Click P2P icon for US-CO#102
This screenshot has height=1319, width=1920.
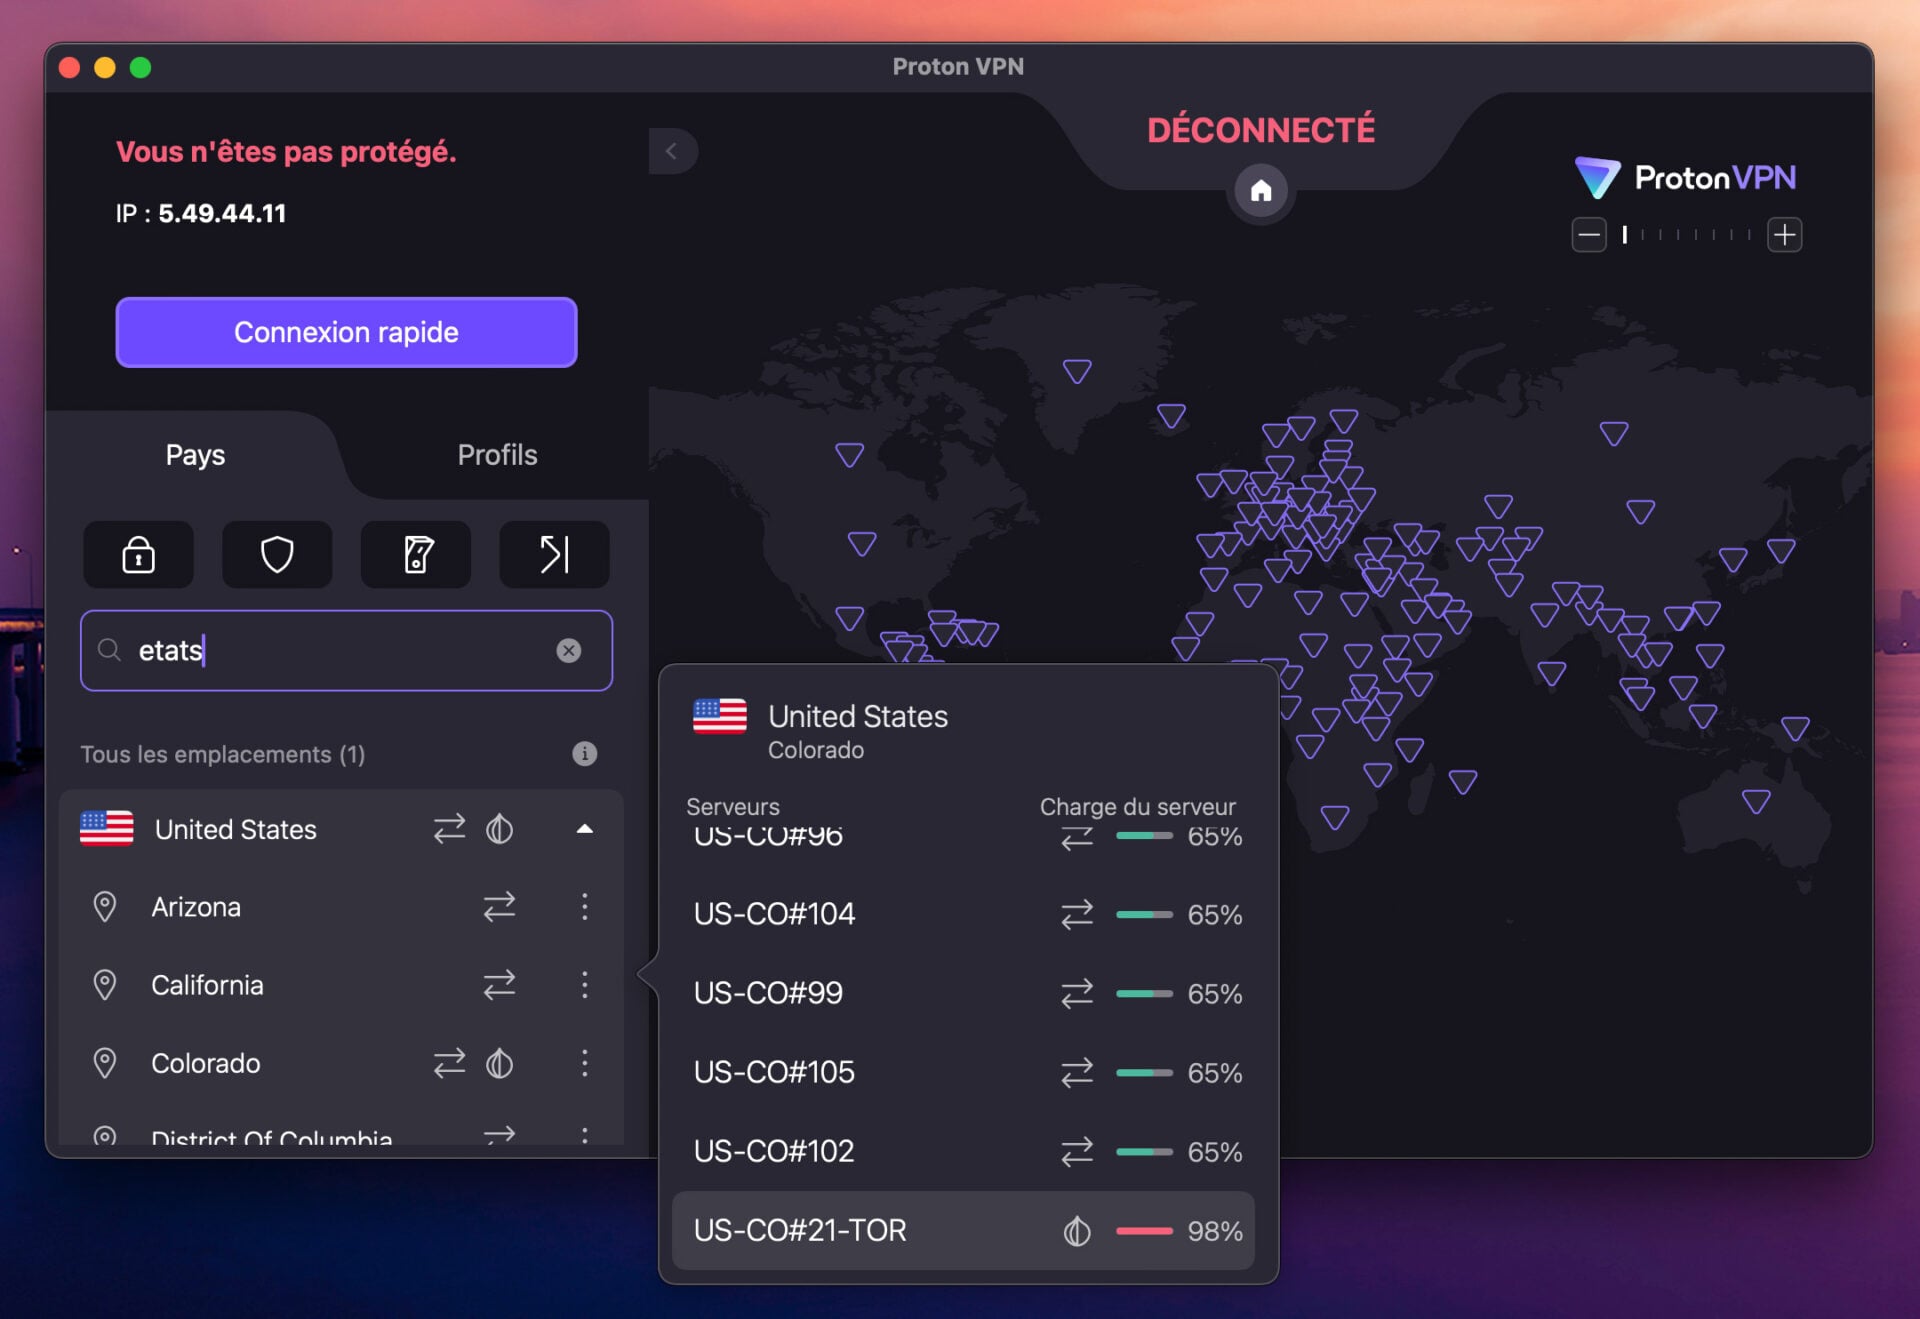[1077, 1151]
